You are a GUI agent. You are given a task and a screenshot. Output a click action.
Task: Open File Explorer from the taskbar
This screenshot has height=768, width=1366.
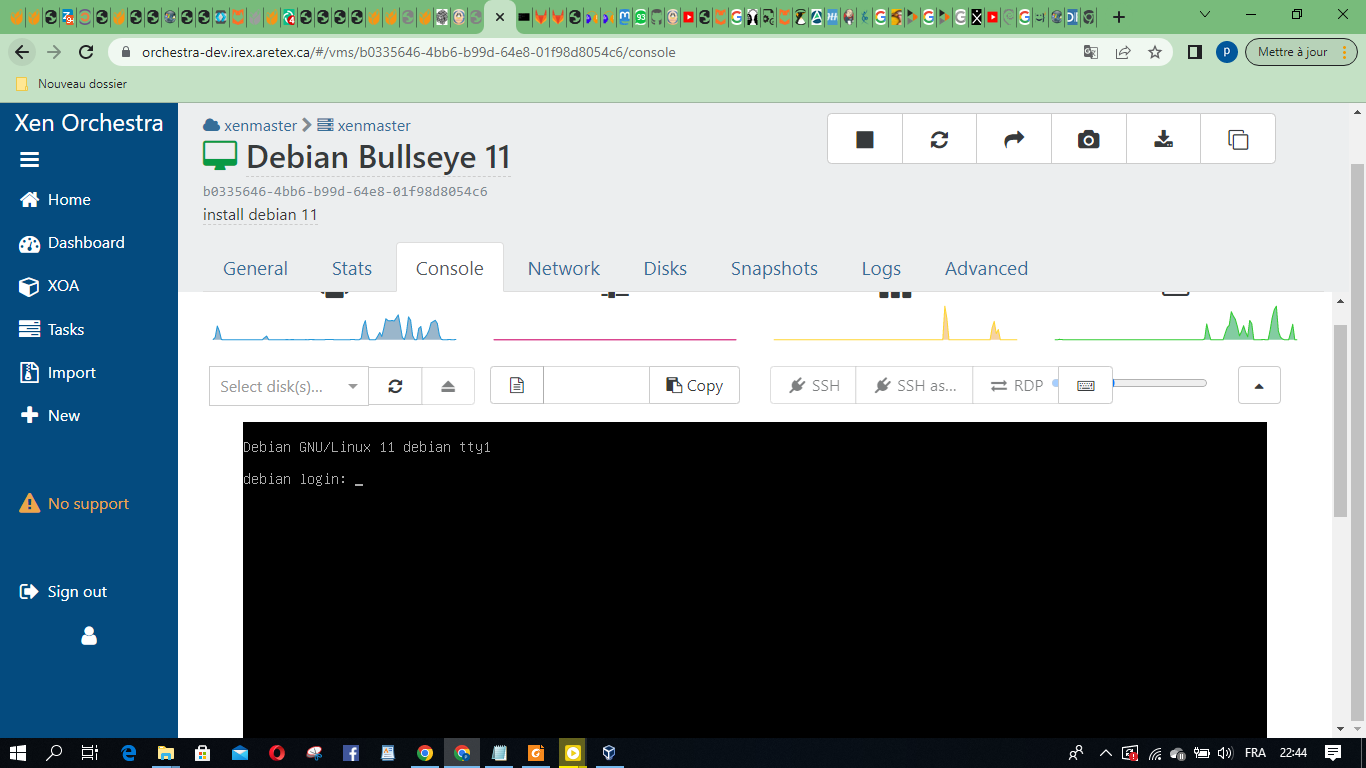click(165, 753)
